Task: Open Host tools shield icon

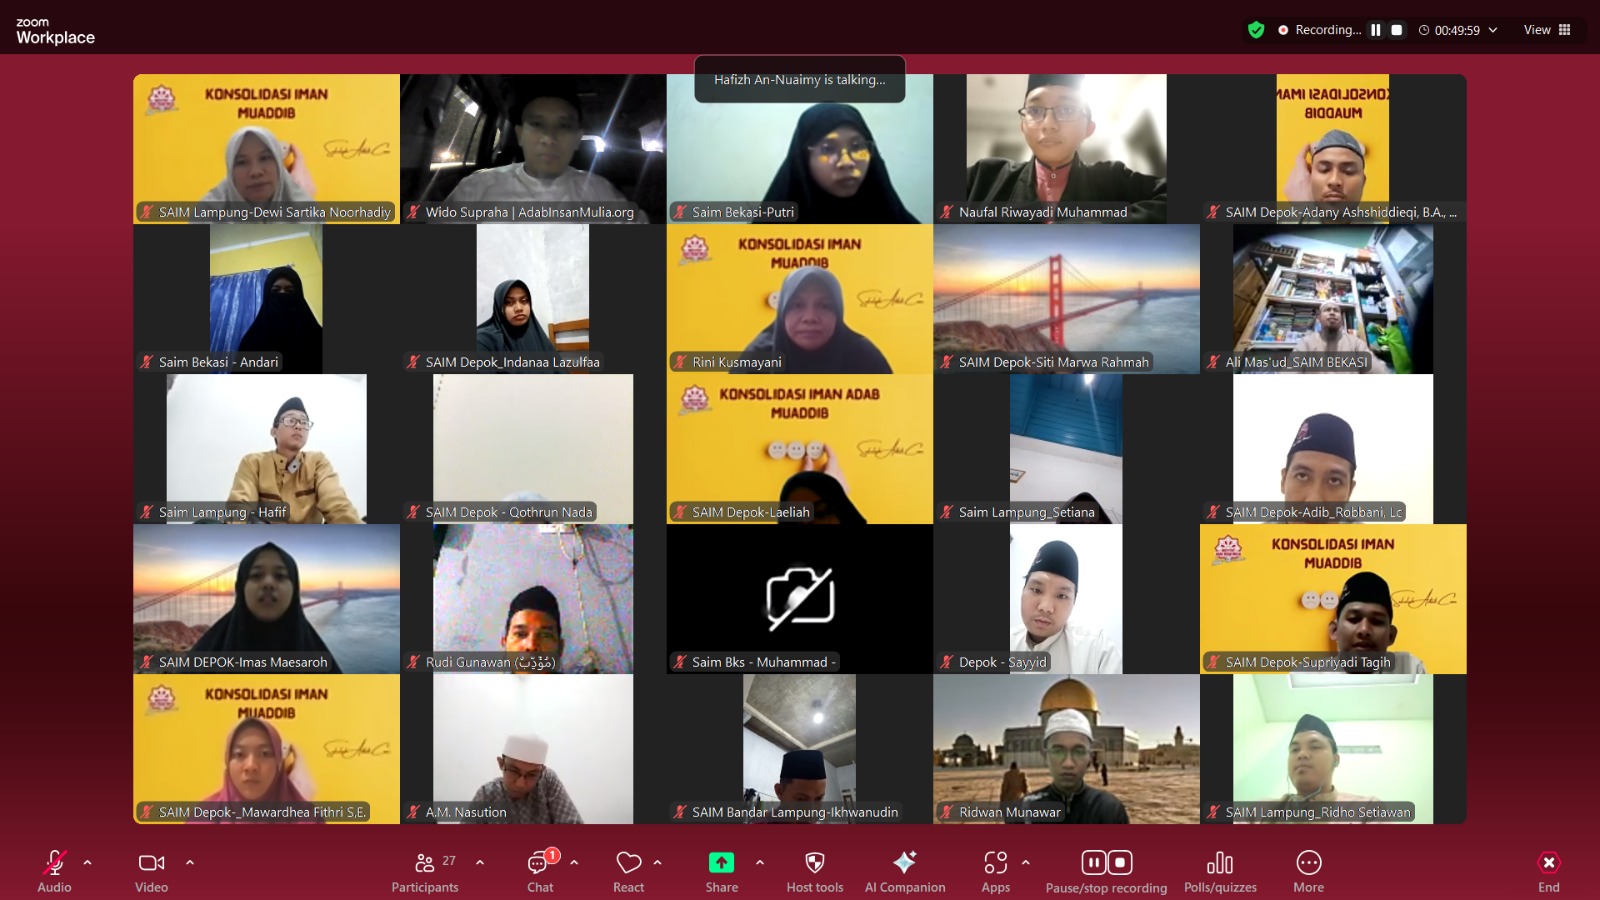Action: [814, 870]
